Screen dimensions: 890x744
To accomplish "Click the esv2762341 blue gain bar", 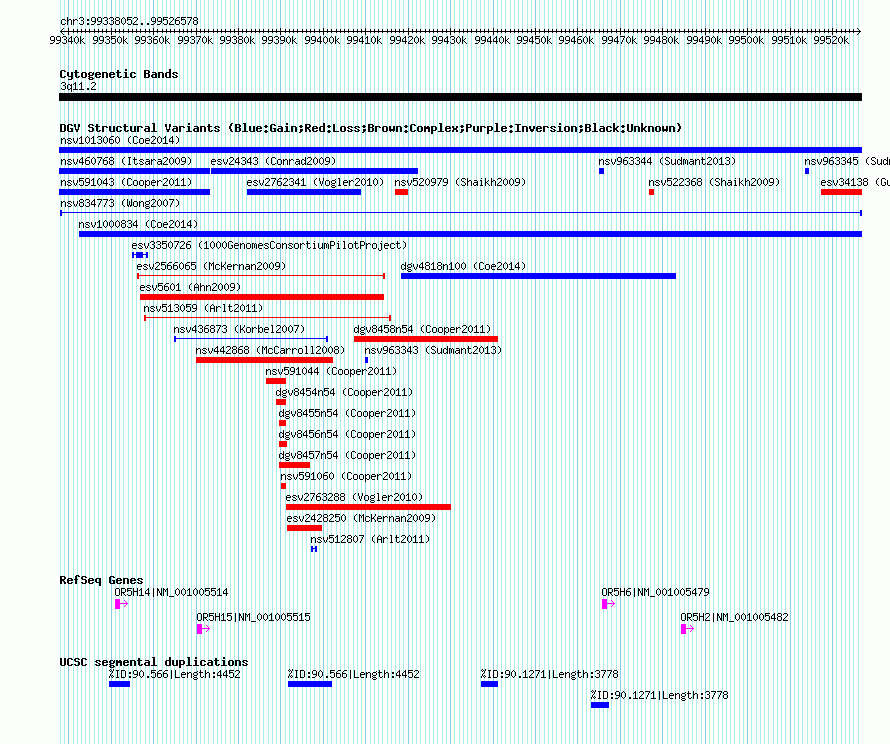I will click(x=304, y=192).
